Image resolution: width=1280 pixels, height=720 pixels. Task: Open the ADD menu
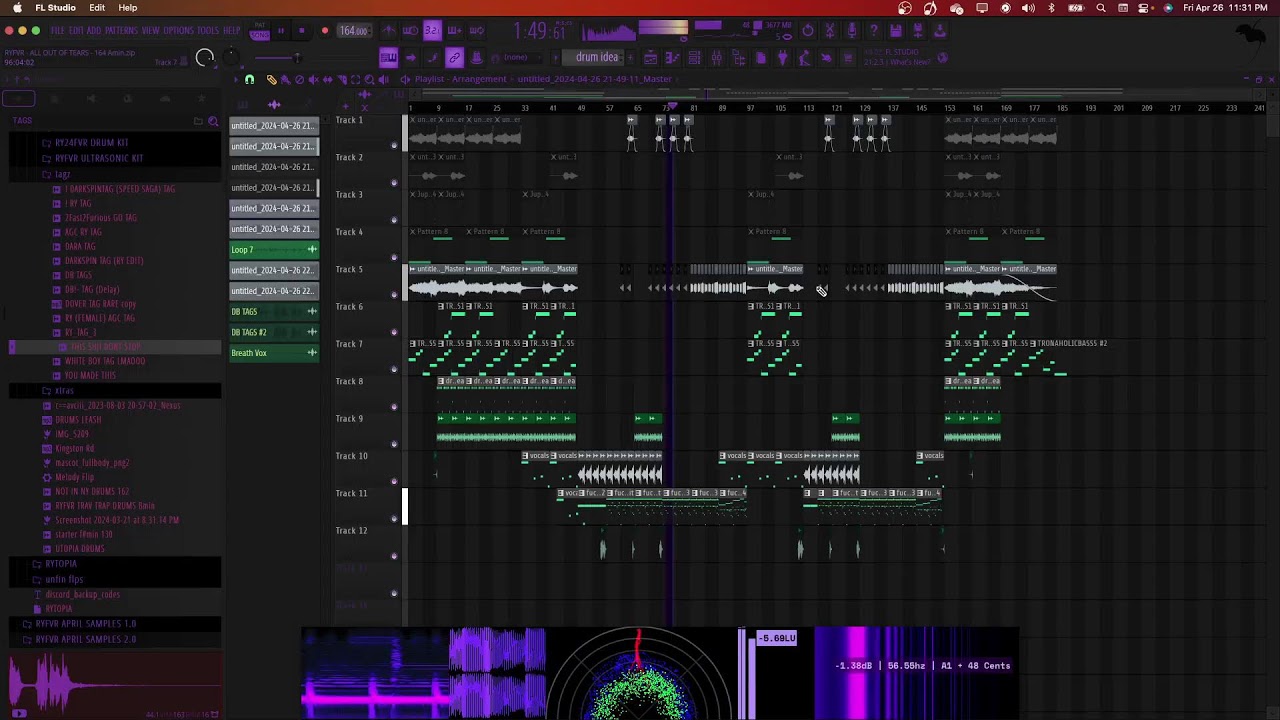[94, 31]
